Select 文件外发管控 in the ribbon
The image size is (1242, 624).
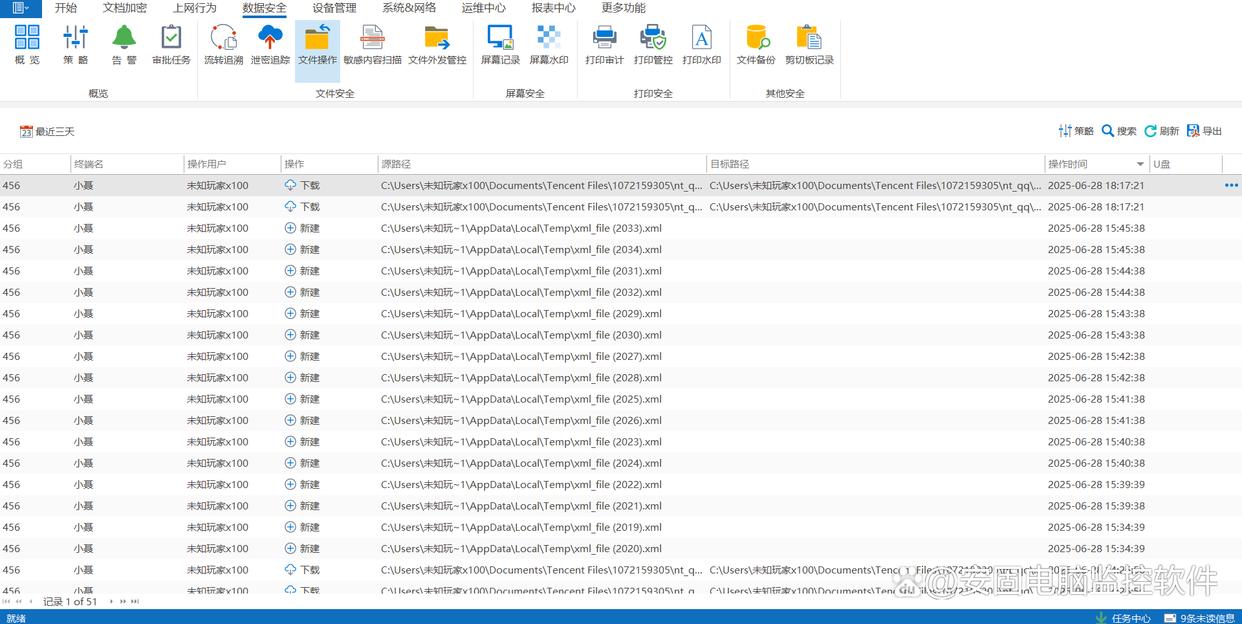[x=437, y=45]
